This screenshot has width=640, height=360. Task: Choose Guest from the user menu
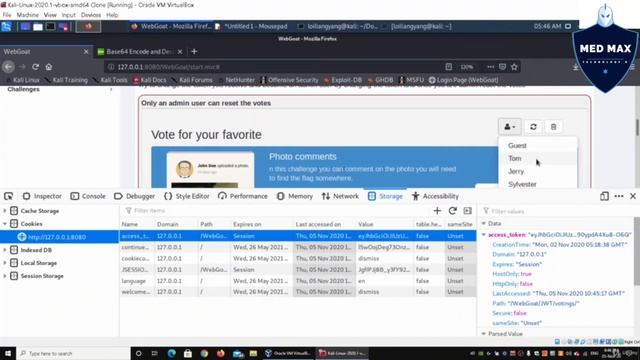tap(538, 146)
